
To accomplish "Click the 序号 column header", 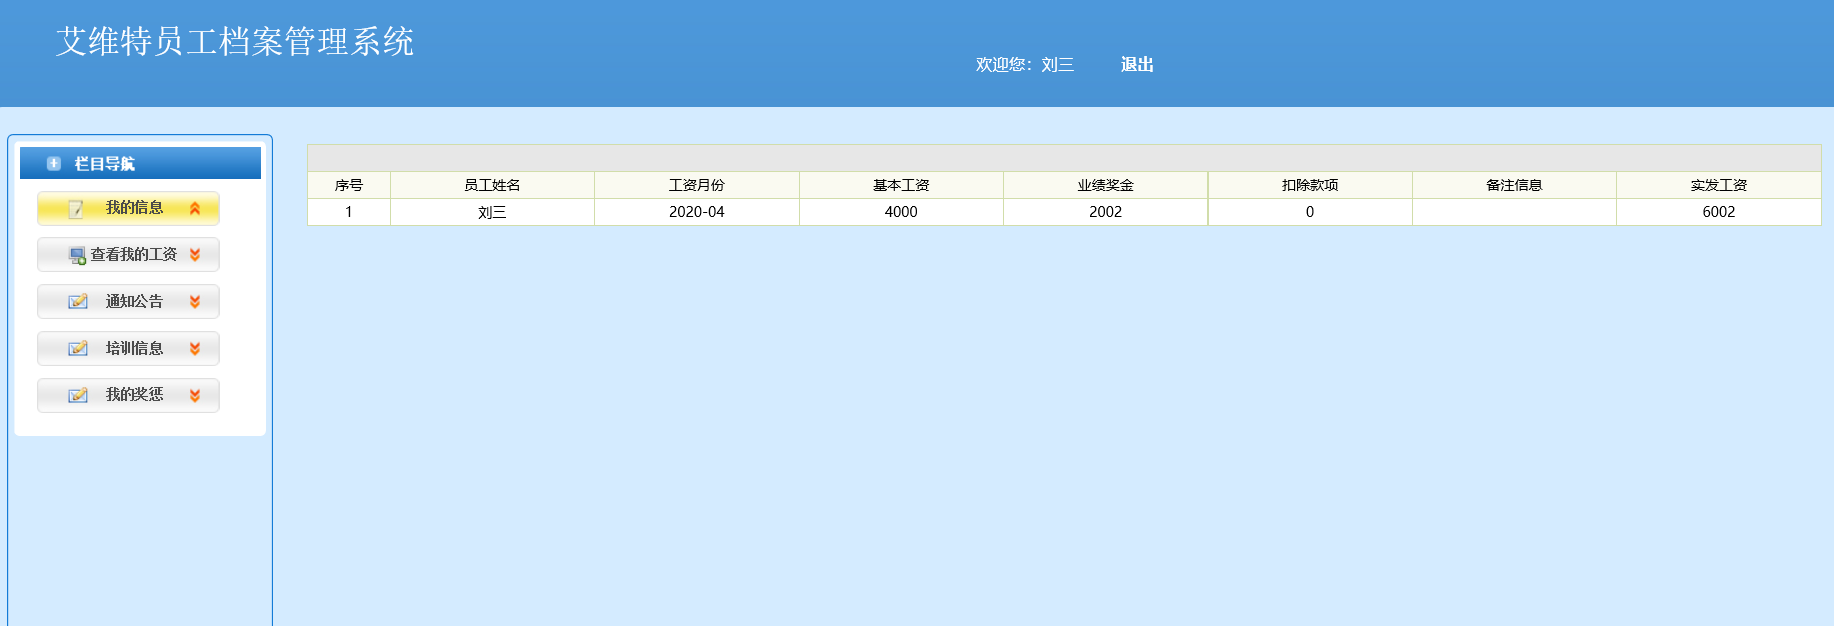I will tap(349, 185).
